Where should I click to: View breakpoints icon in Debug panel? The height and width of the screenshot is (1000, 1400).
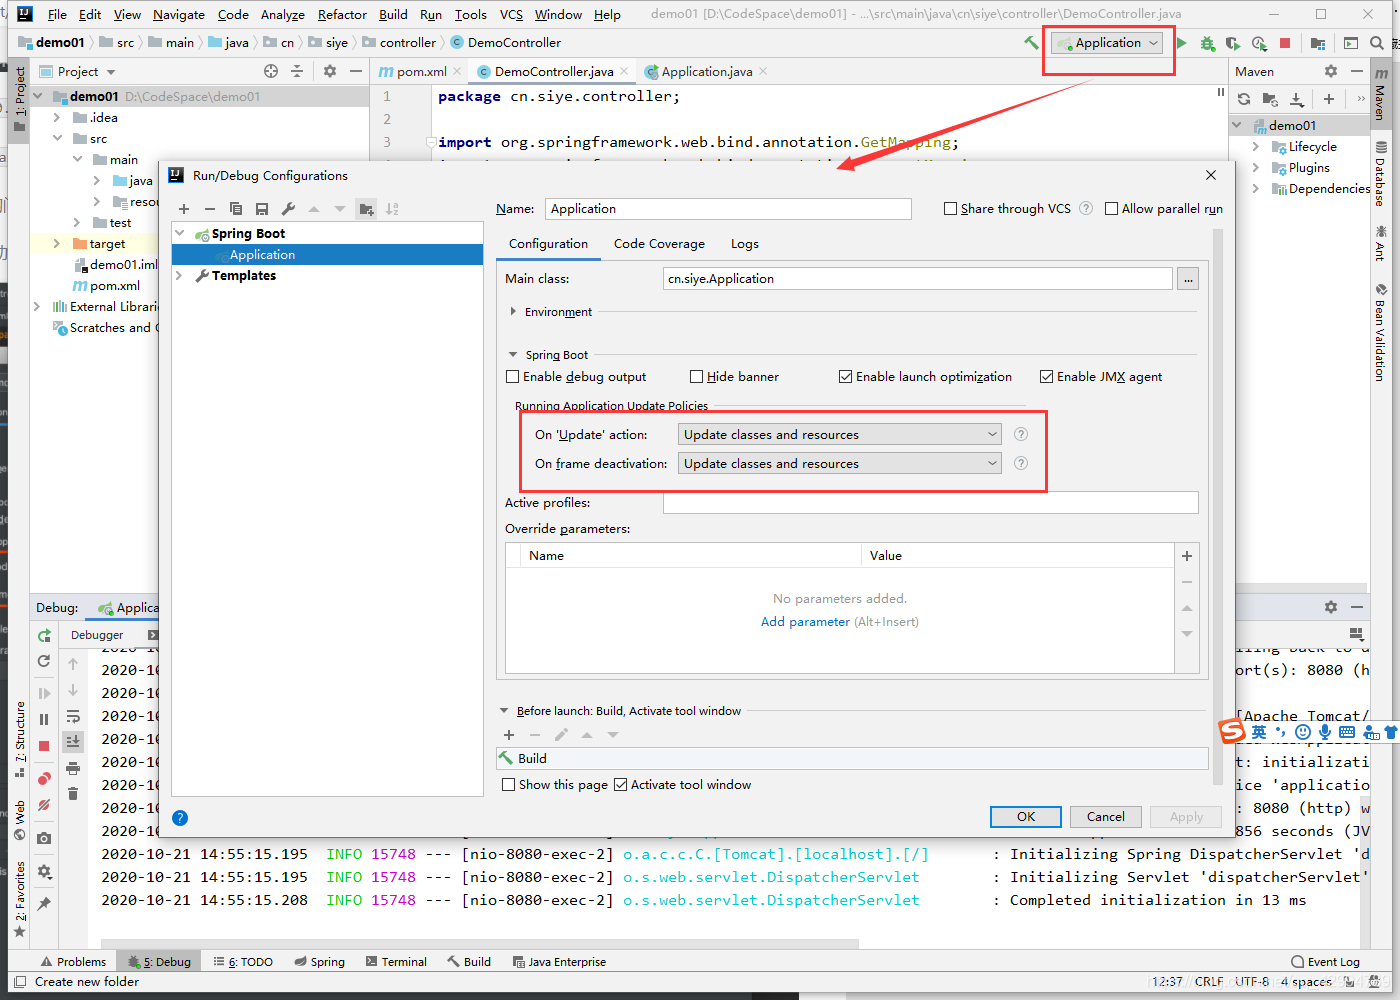(44, 778)
